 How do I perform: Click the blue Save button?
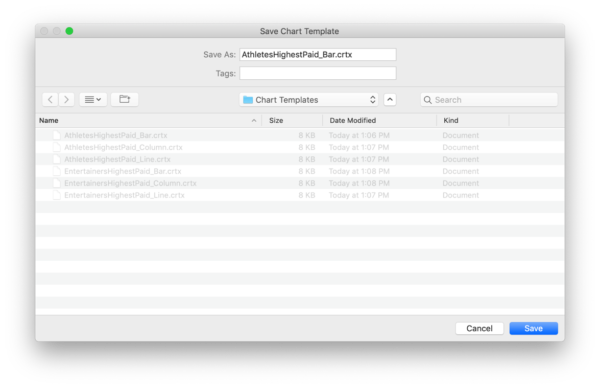533,328
